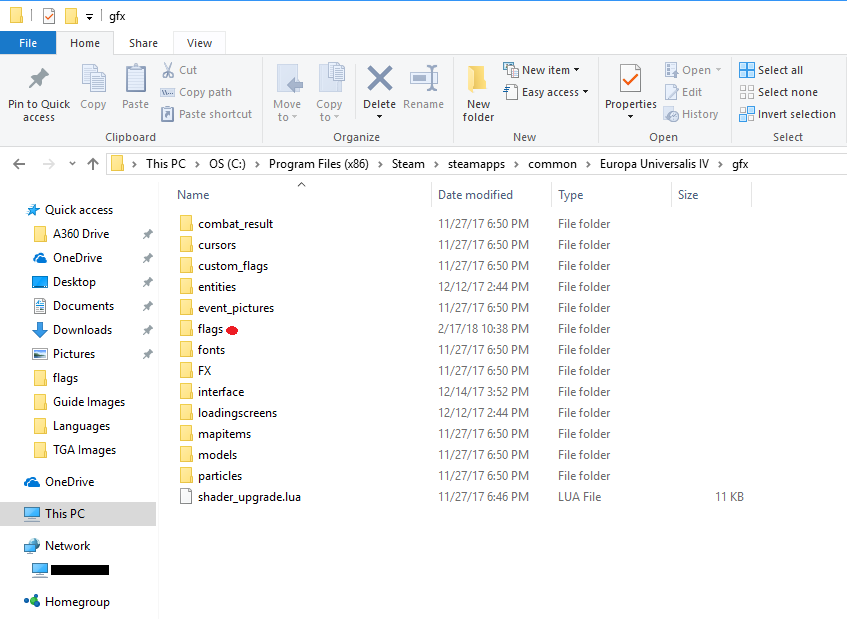The width and height of the screenshot is (847, 619).
Task: Click Invert selection
Action: [x=788, y=114]
